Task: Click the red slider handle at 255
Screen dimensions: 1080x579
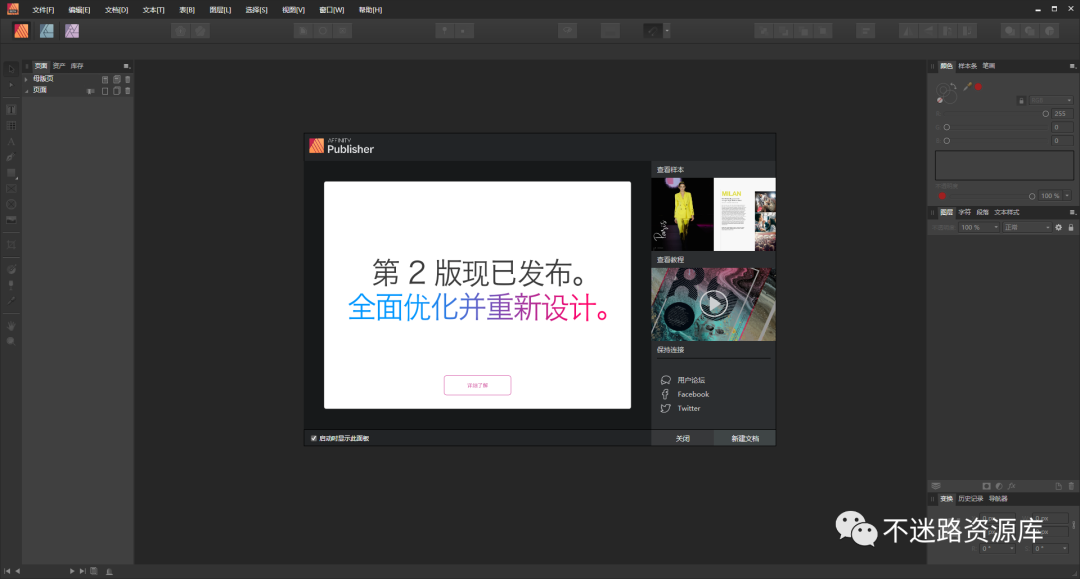Action: click(x=1046, y=114)
